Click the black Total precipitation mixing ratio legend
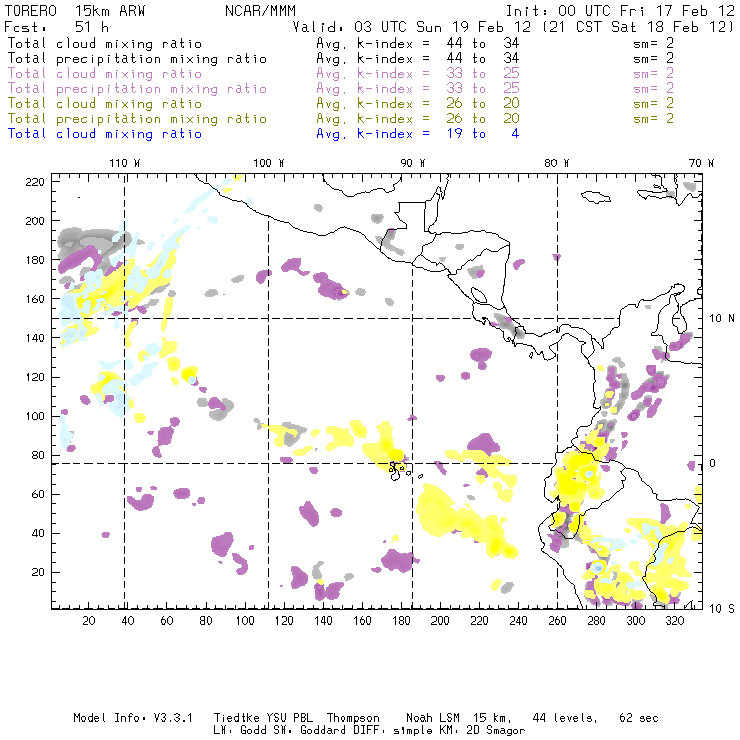740x740 pixels. pos(137,58)
